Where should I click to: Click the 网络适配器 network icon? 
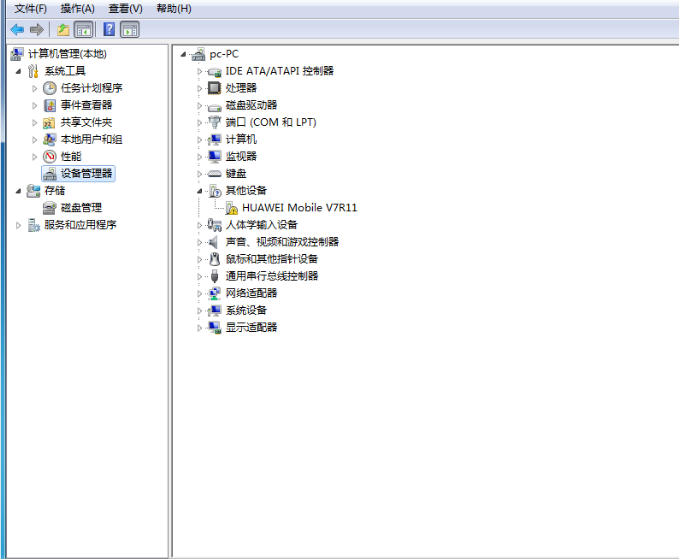[x=214, y=293]
